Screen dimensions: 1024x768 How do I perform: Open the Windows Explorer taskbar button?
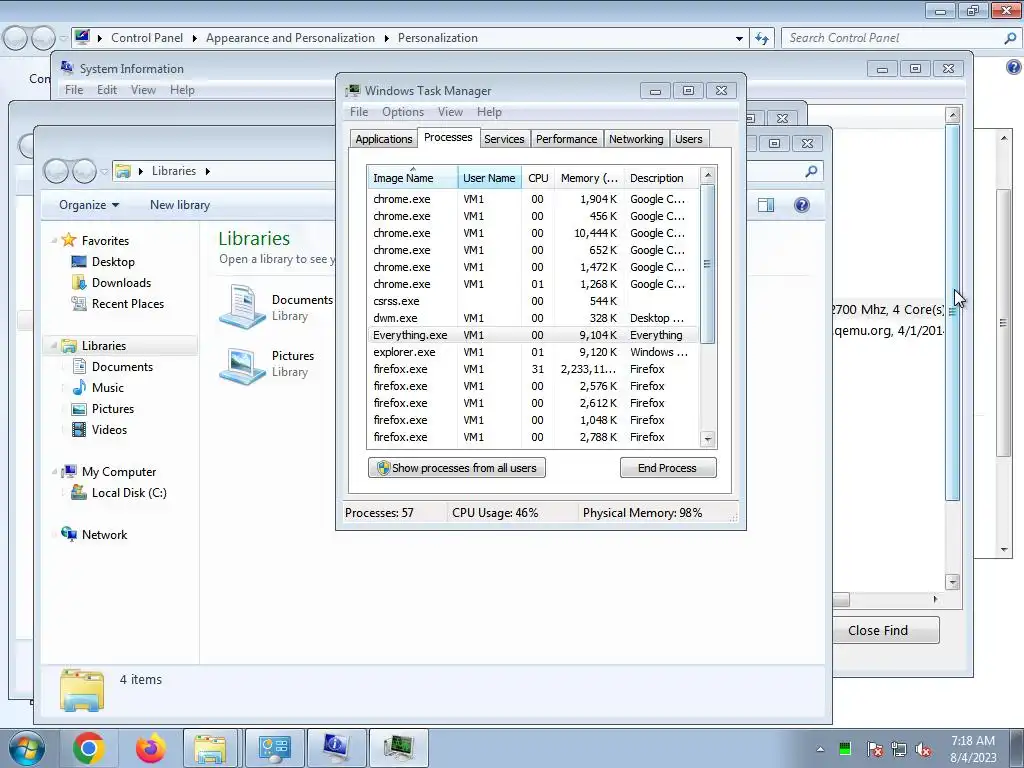(210, 748)
